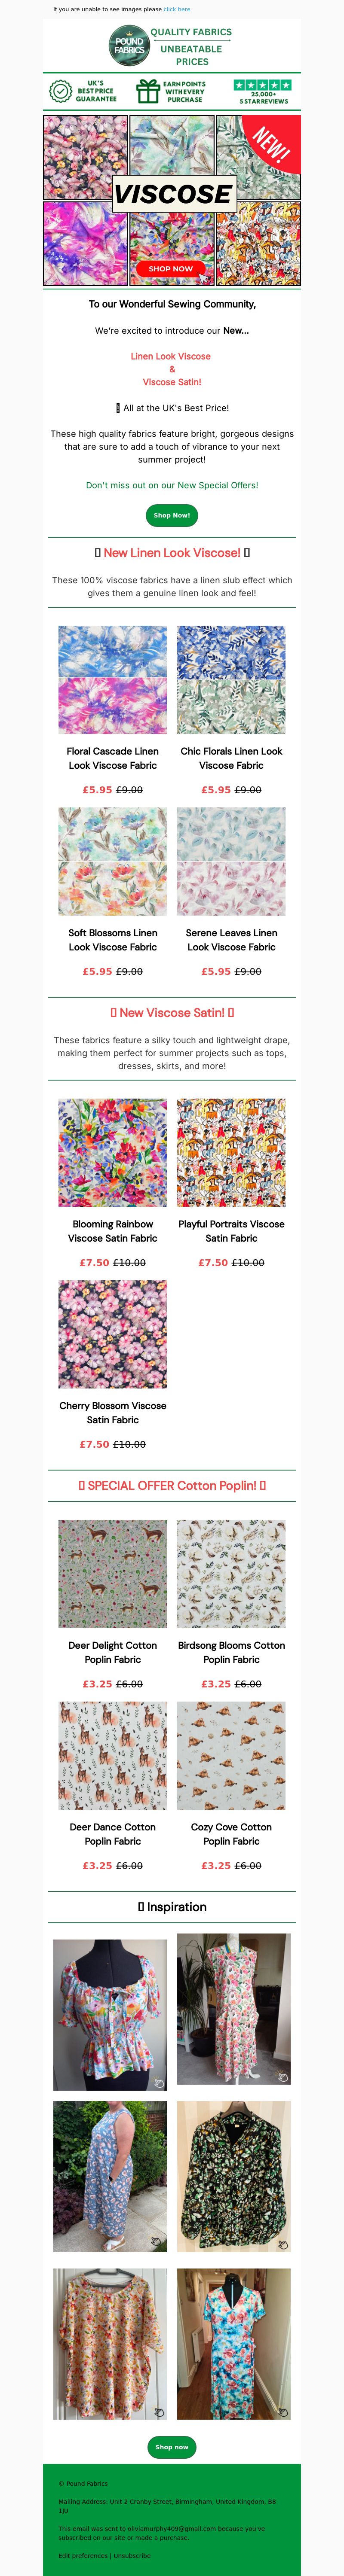Open Deer Delight Cotton Poplin image
Image resolution: width=344 pixels, height=2576 pixels.
coord(113,1574)
